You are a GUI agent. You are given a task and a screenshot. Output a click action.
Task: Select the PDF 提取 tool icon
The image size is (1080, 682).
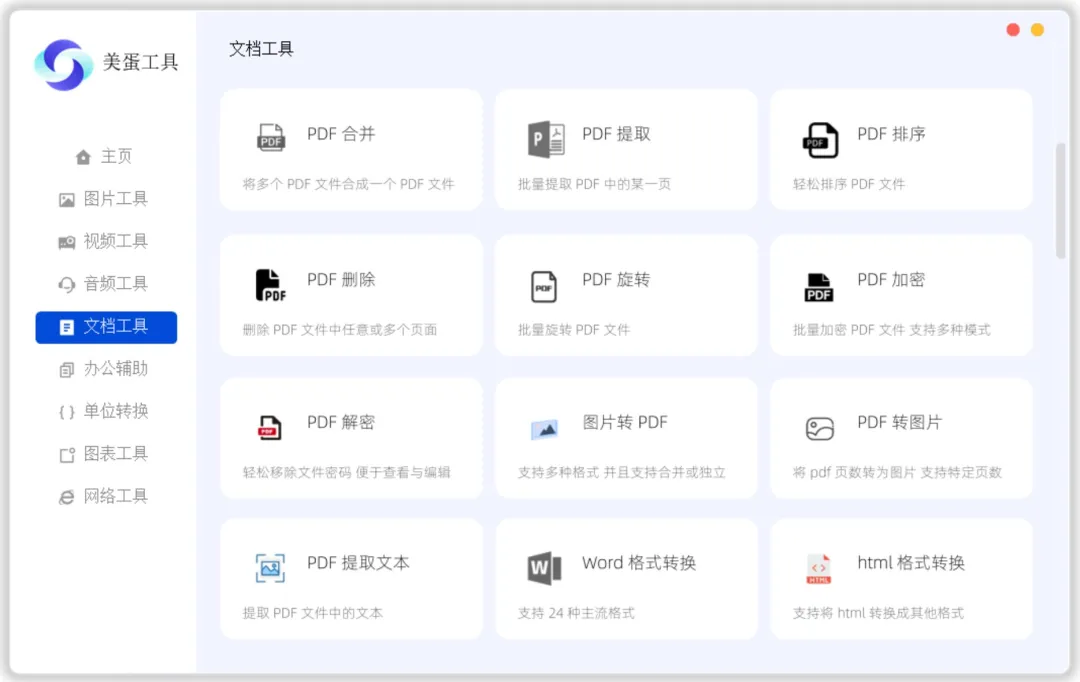point(544,137)
